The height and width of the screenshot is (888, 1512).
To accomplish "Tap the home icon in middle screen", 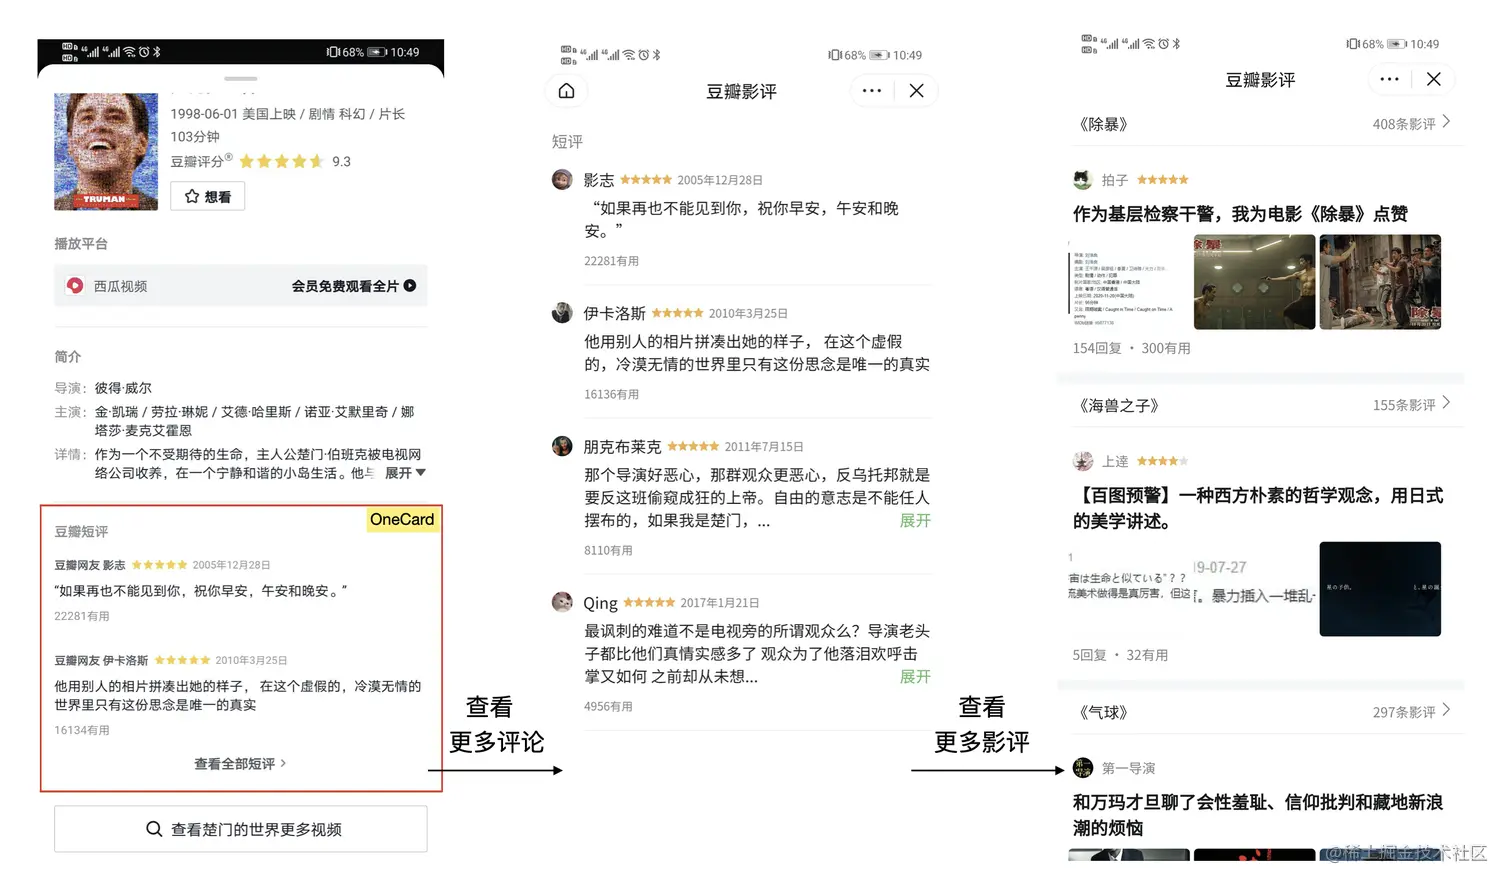I will pyautogui.click(x=566, y=91).
